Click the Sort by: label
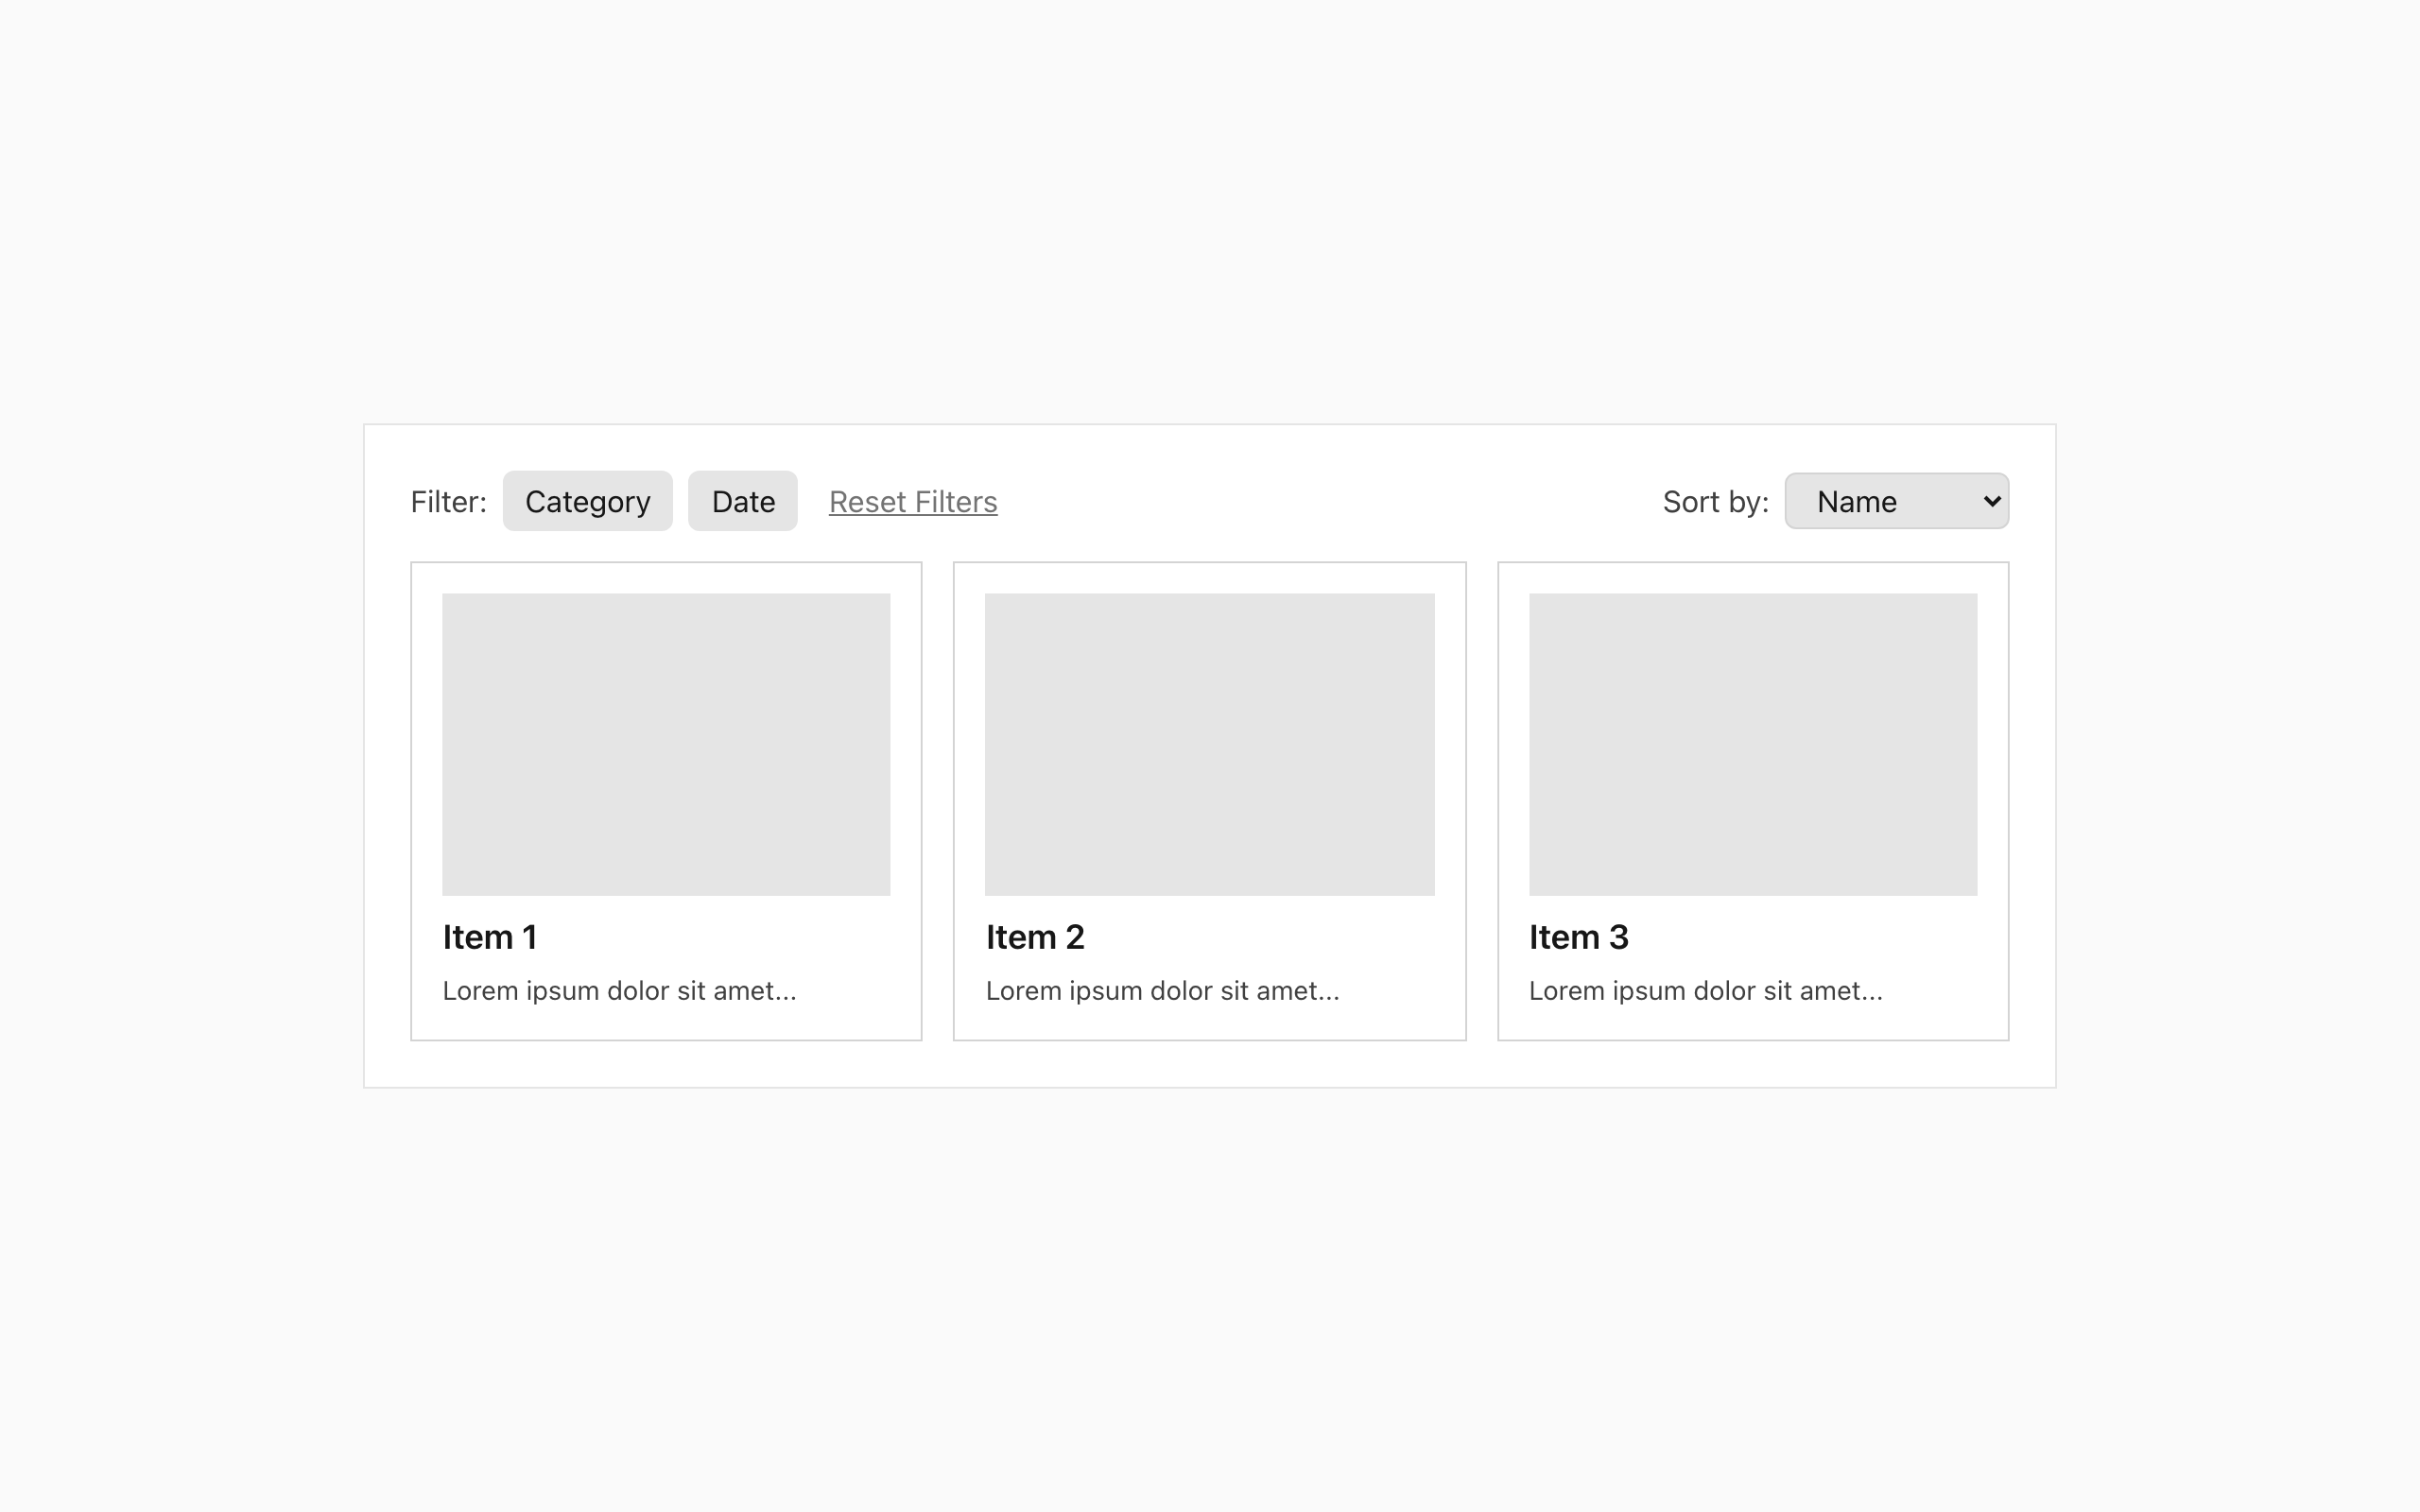The width and height of the screenshot is (2420, 1512). coord(1715,501)
